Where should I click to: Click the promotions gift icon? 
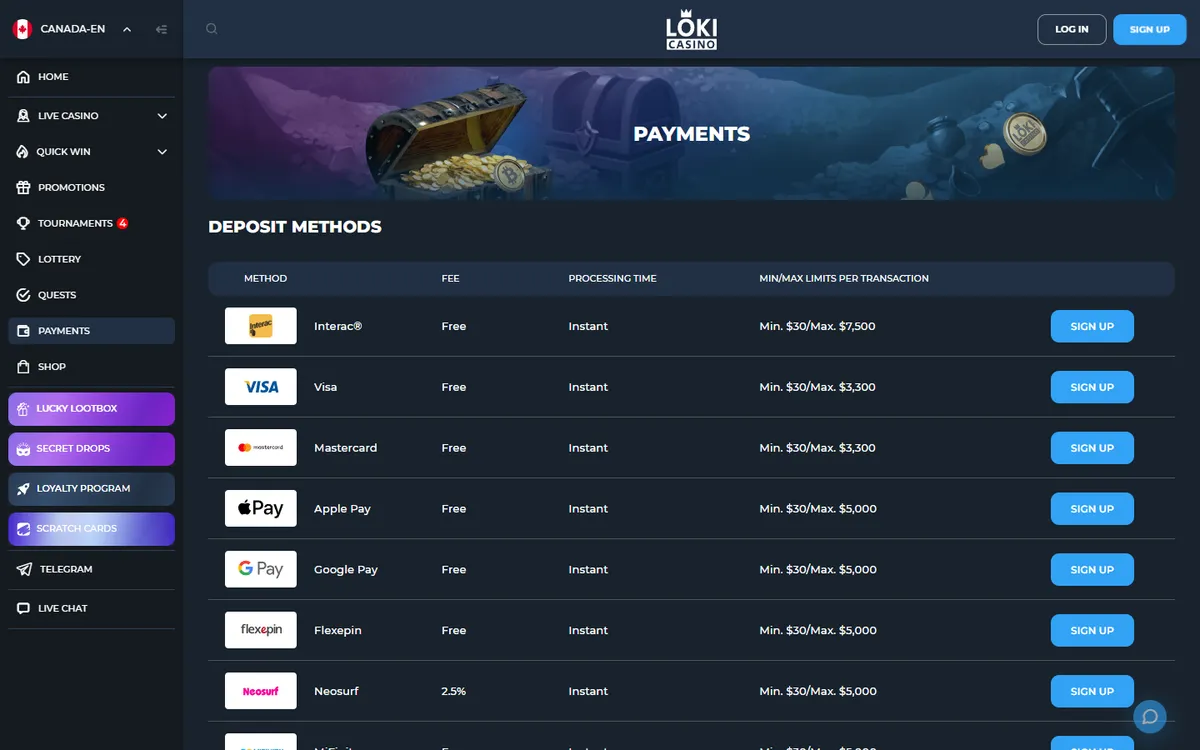click(x=24, y=188)
